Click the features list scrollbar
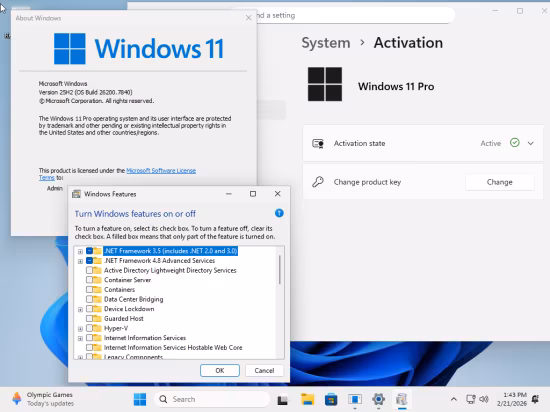Screen dimensions: 550x412 point(280,270)
